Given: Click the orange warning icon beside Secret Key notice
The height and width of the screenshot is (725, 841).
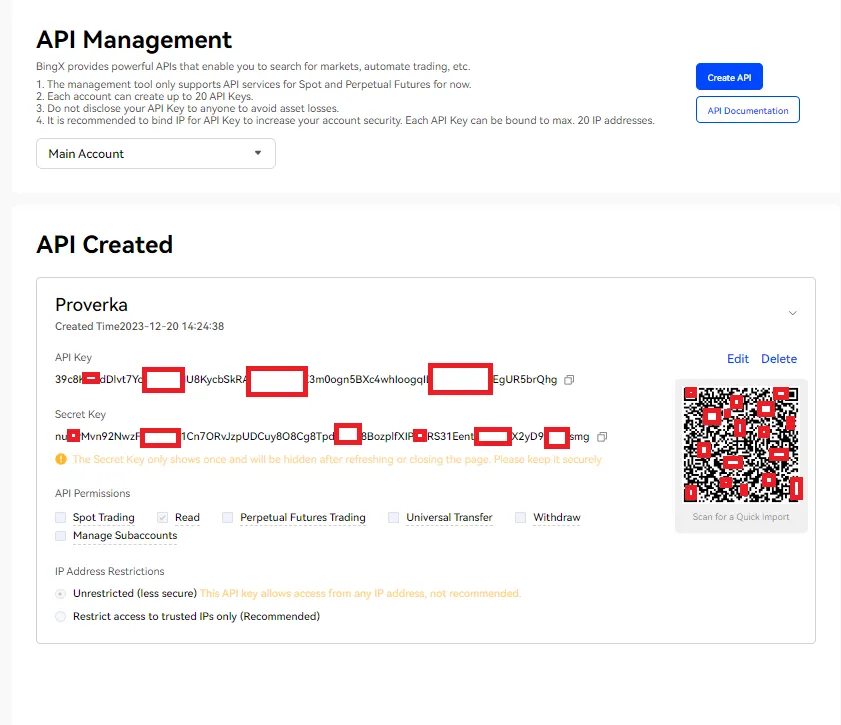Looking at the screenshot, I should tap(61, 460).
